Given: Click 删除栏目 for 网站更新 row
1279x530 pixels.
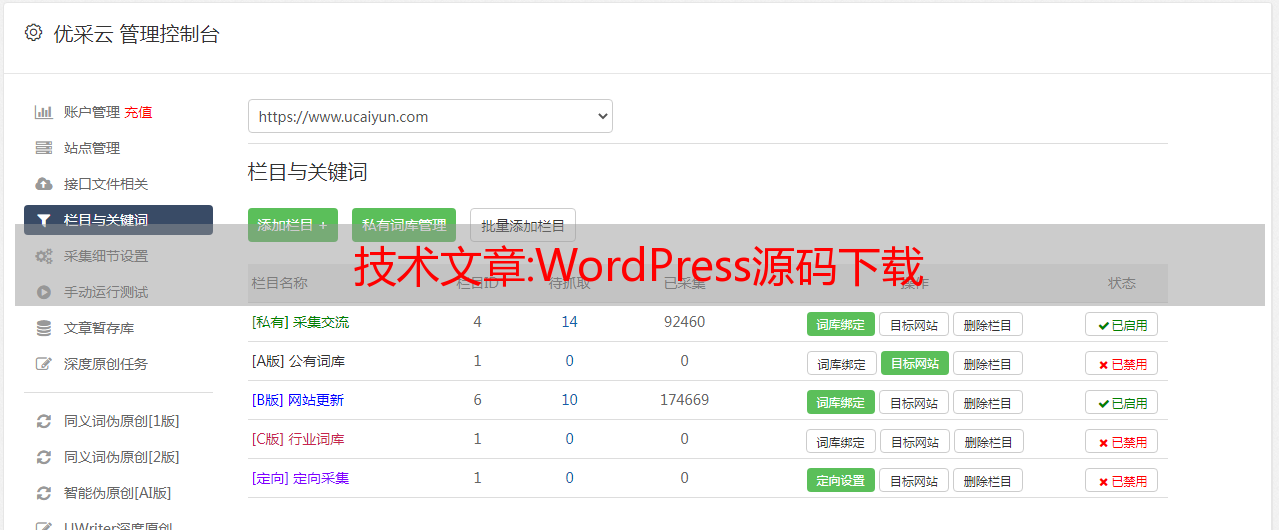Looking at the screenshot, I should pos(988,402).
